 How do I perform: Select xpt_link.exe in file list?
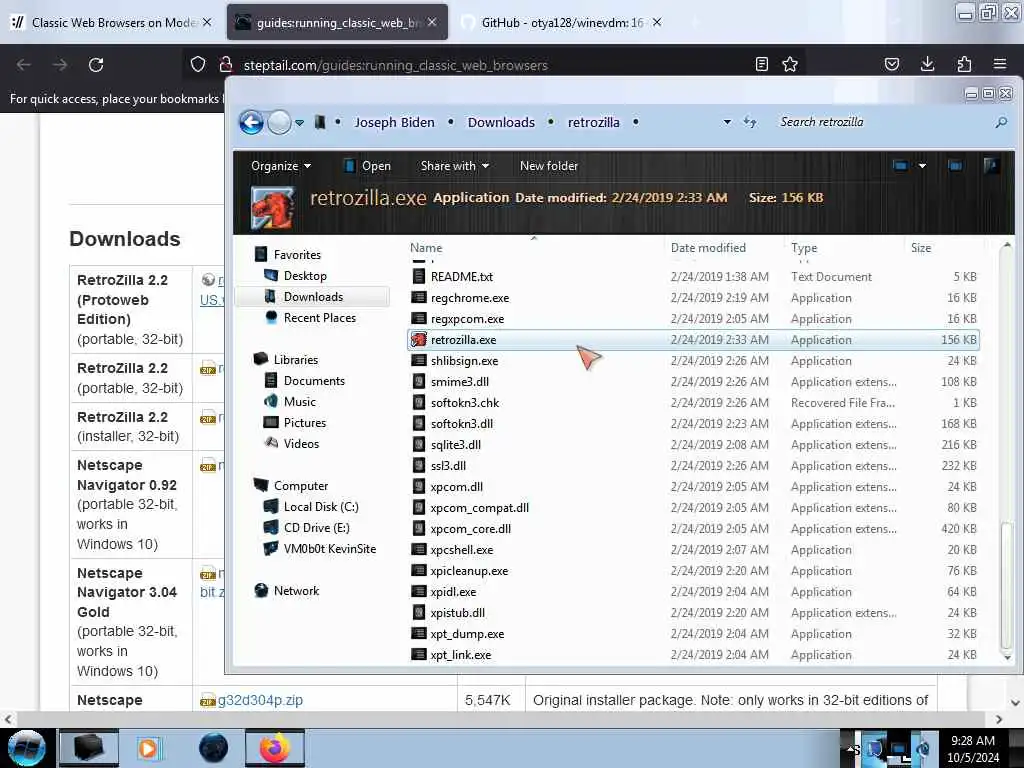pyautogui.click(x=460, y=655)
